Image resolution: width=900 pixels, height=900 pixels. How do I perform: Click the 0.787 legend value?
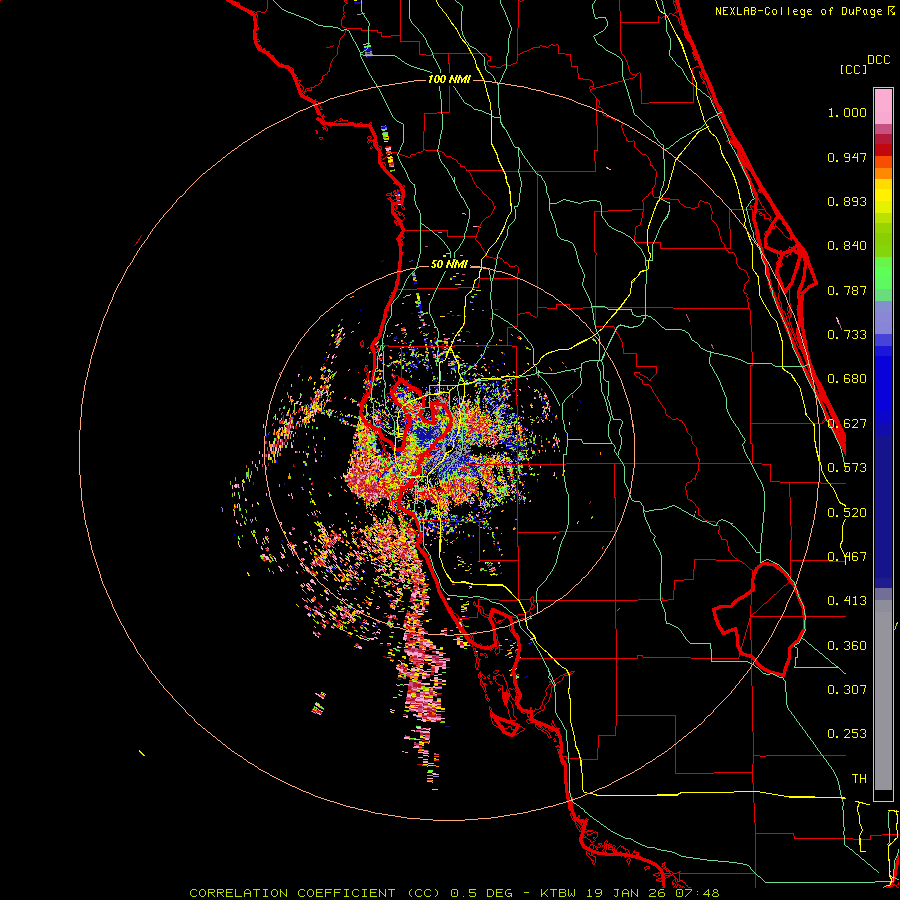pyautogui.click(x=846, y=290)
